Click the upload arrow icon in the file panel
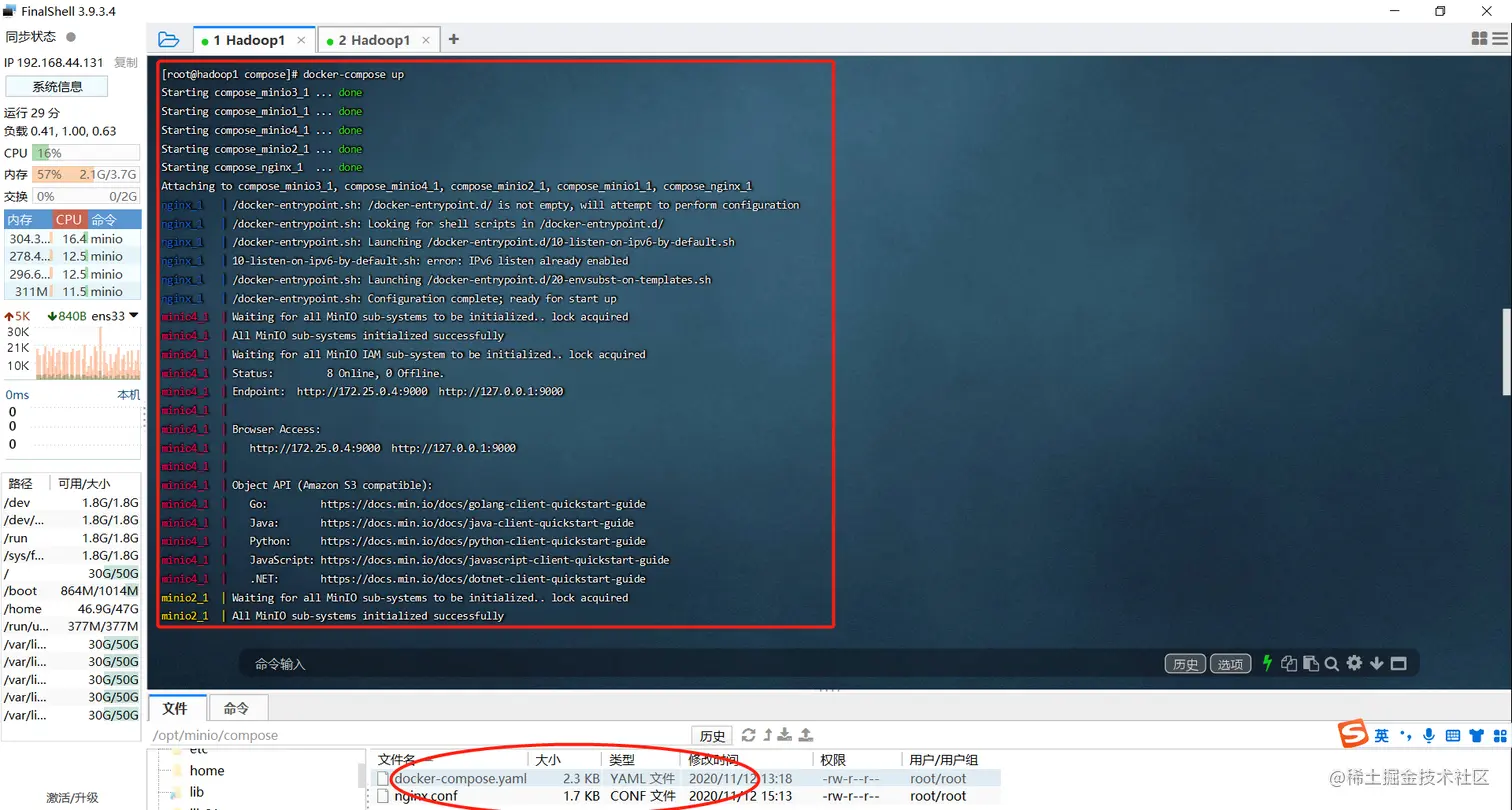Screen dimensions: 1512x810 (x=806, y=735)
